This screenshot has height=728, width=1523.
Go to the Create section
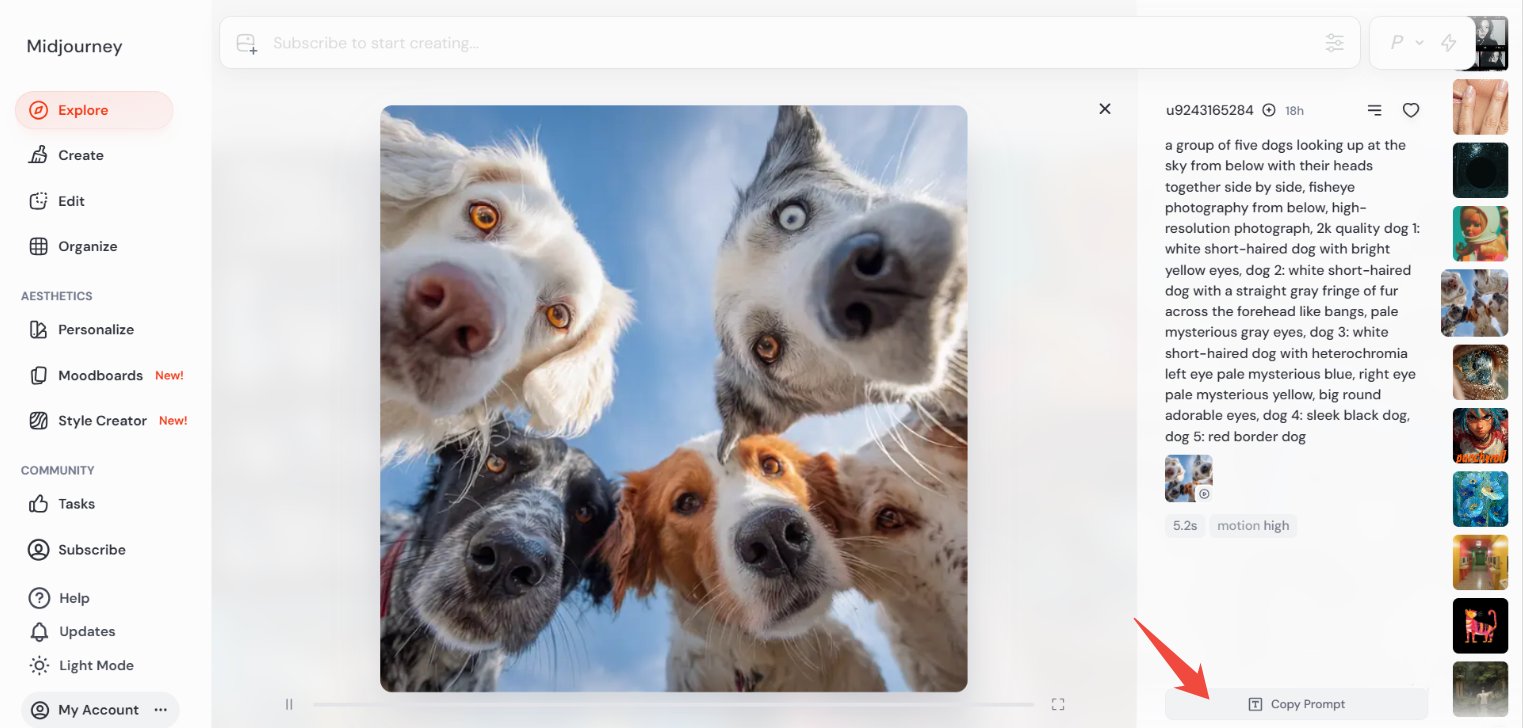80,155
